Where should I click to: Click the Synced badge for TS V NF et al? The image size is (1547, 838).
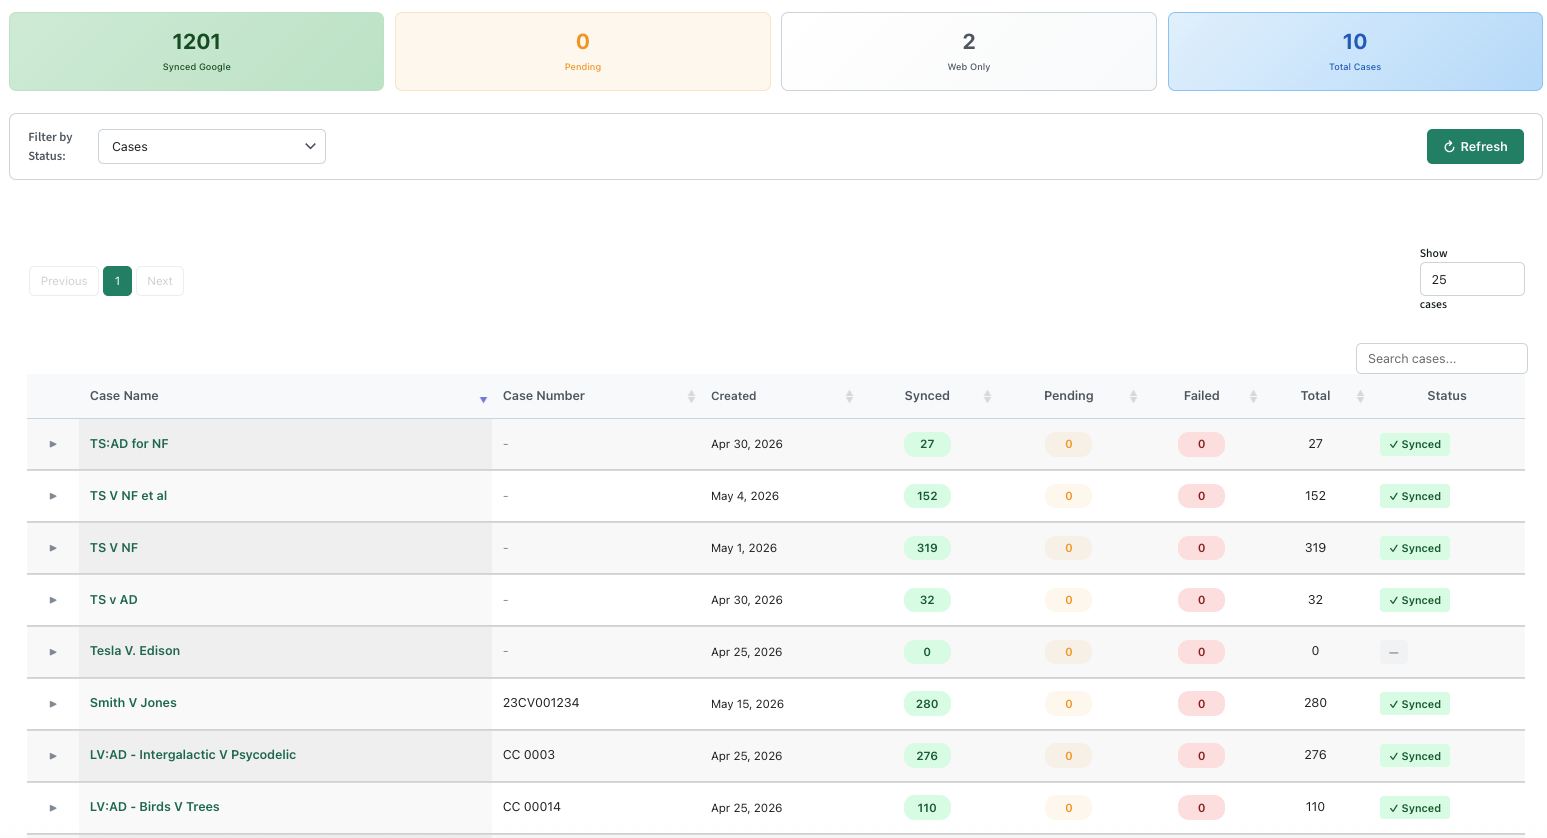point(1414,496)
